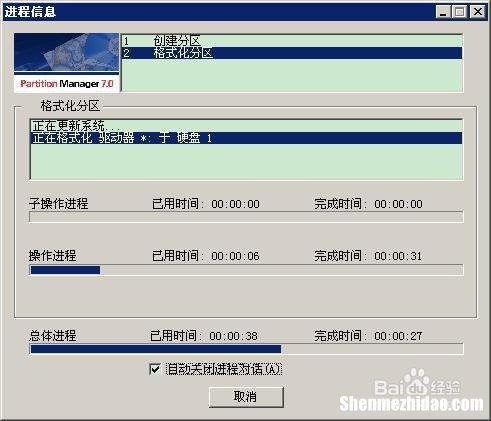491x421 pixels.
Task: Click the 操作进程 progress bar
Action: (x=246, y=270)
